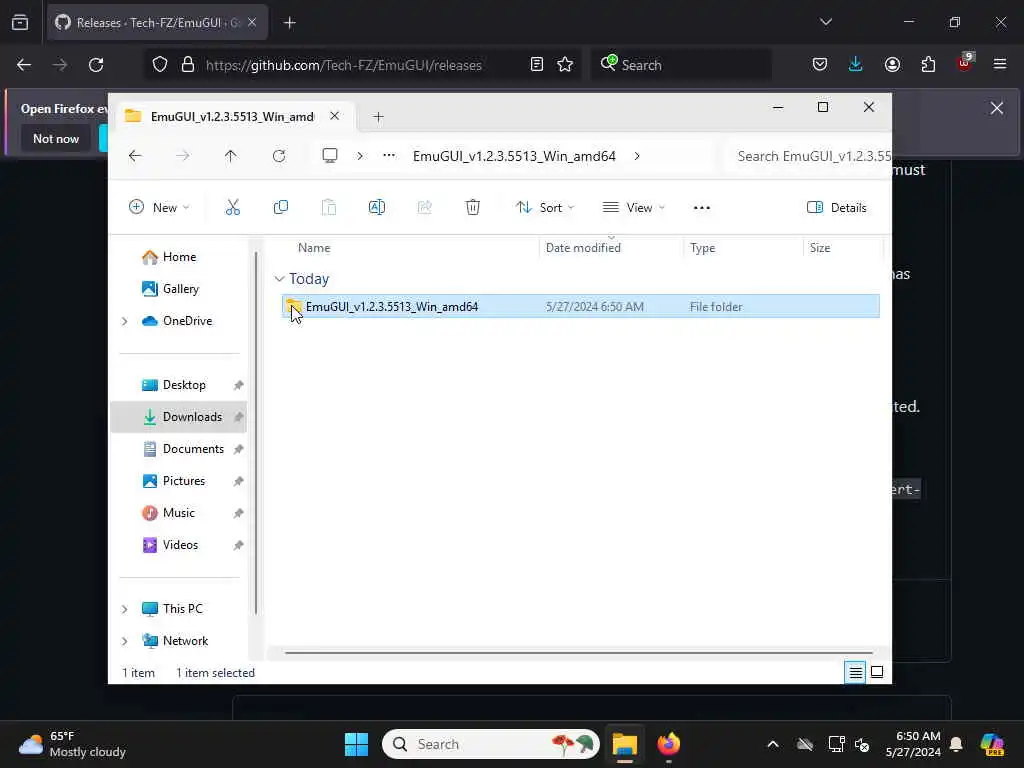Open the Firefox extensions puzzle icon
1024x768 pixels.
(x=928, y=65)
